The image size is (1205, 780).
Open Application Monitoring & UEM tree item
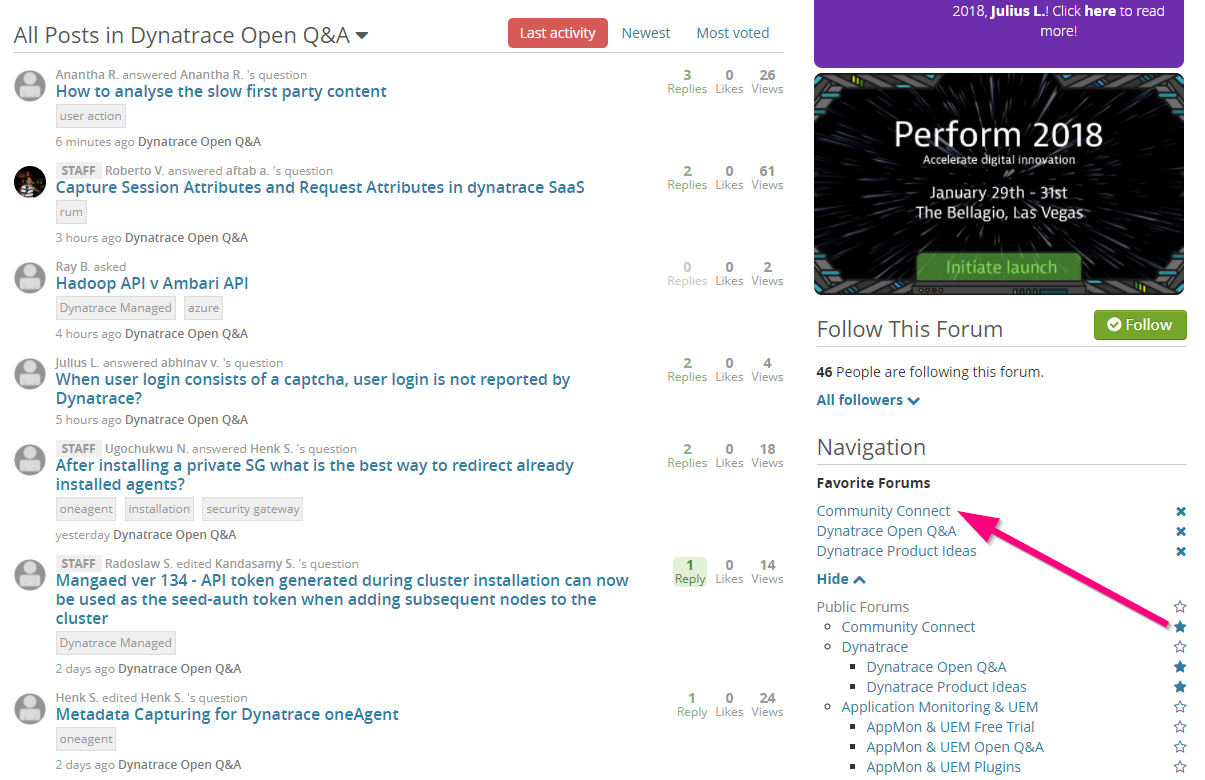[x=940, y=707]
